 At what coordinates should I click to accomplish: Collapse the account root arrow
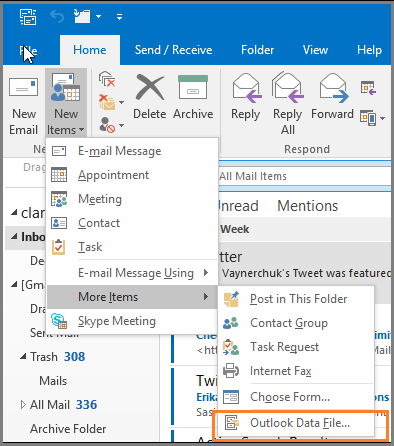[14, 213]
